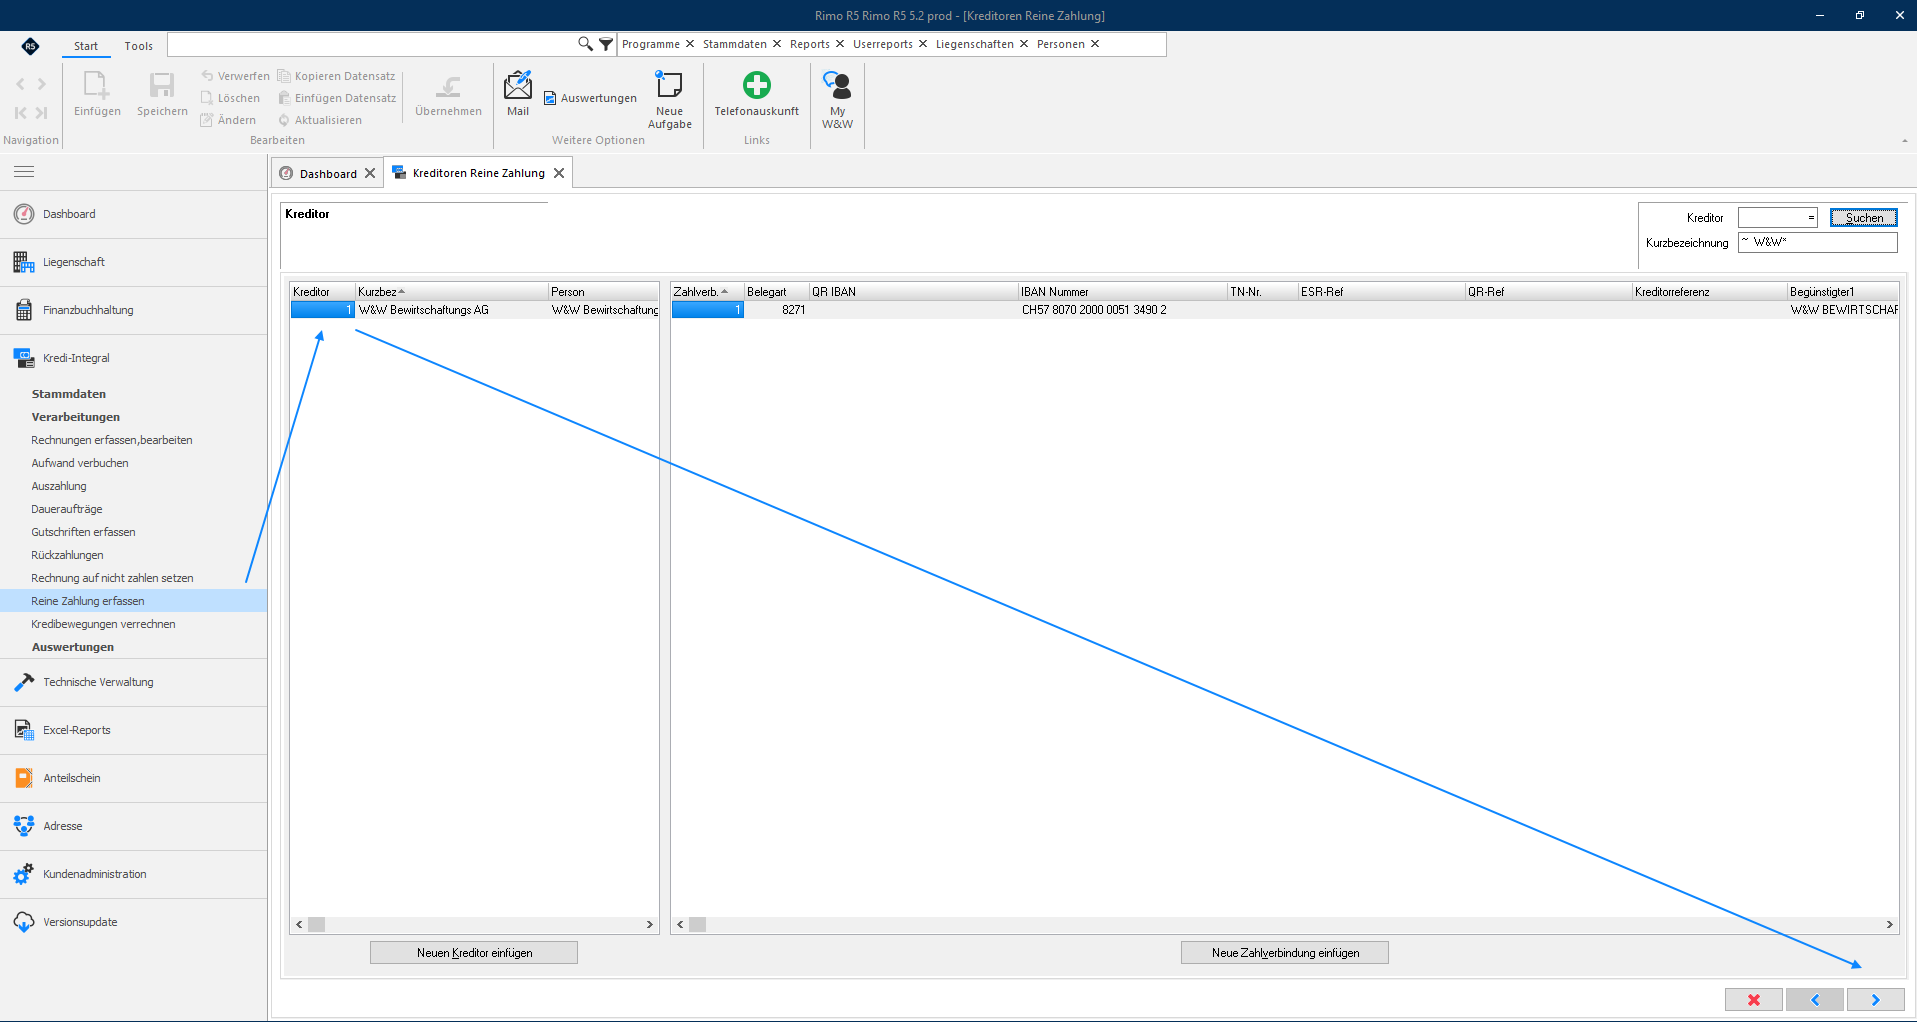1917x1022 pixels.
Task: Click the creditor list horizontal scrollbar
Action: pyautogui.click(x=474, y=925)
